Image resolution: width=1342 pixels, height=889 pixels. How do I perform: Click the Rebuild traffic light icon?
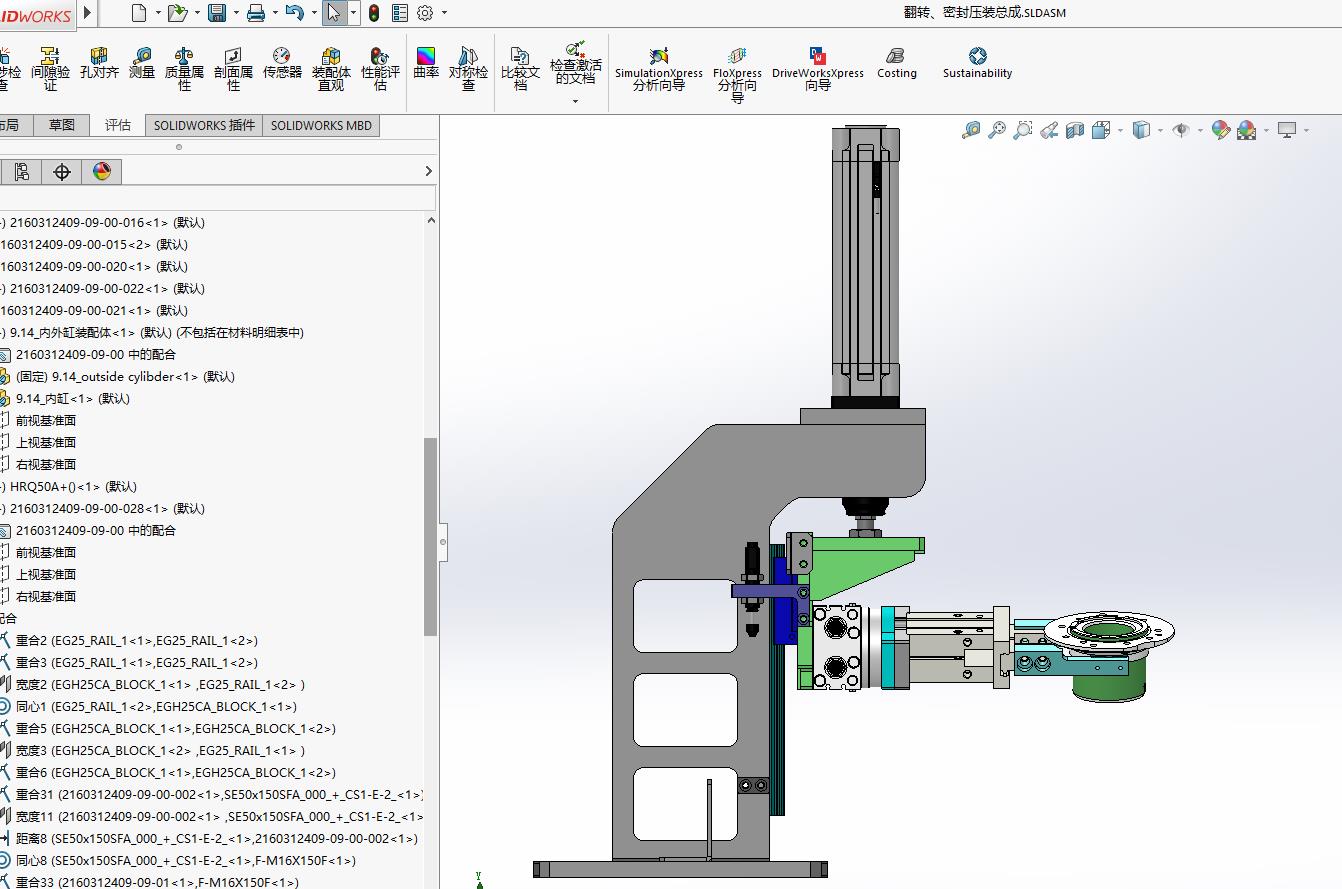pos(374,13)
